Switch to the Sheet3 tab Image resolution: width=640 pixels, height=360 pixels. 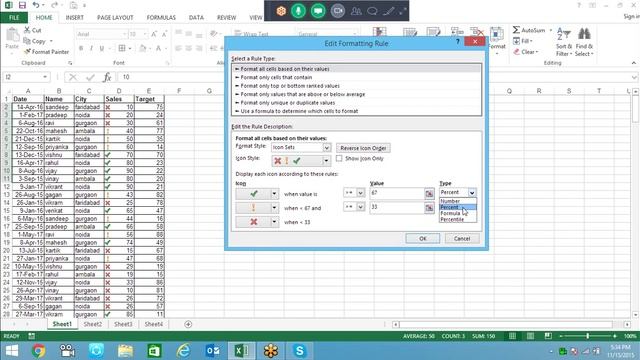(x=123, y=324)
